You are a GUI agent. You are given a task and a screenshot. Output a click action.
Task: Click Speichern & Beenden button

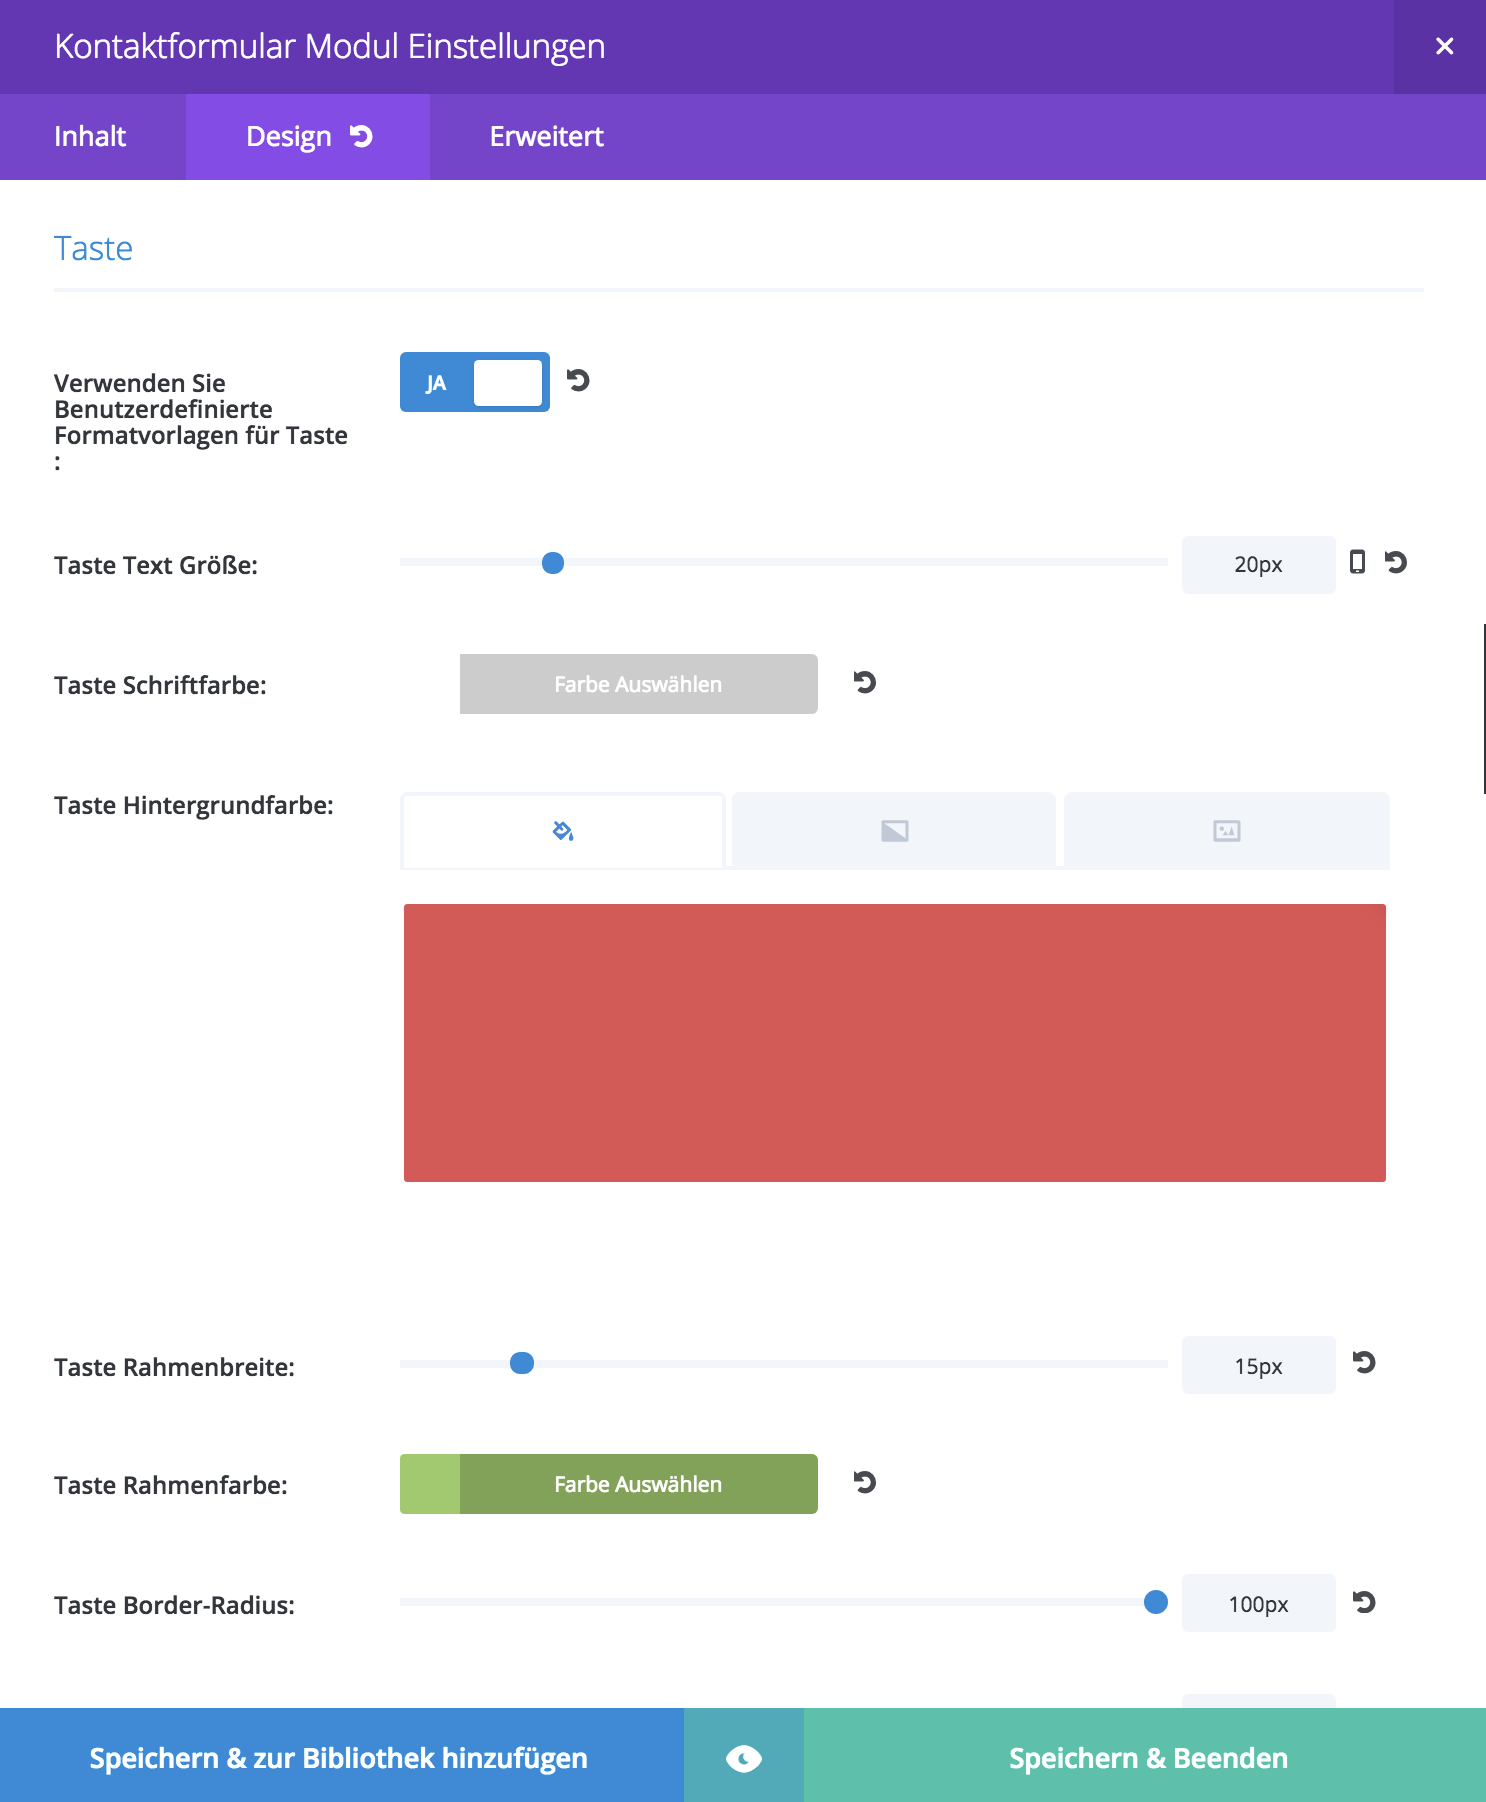1146,1758
